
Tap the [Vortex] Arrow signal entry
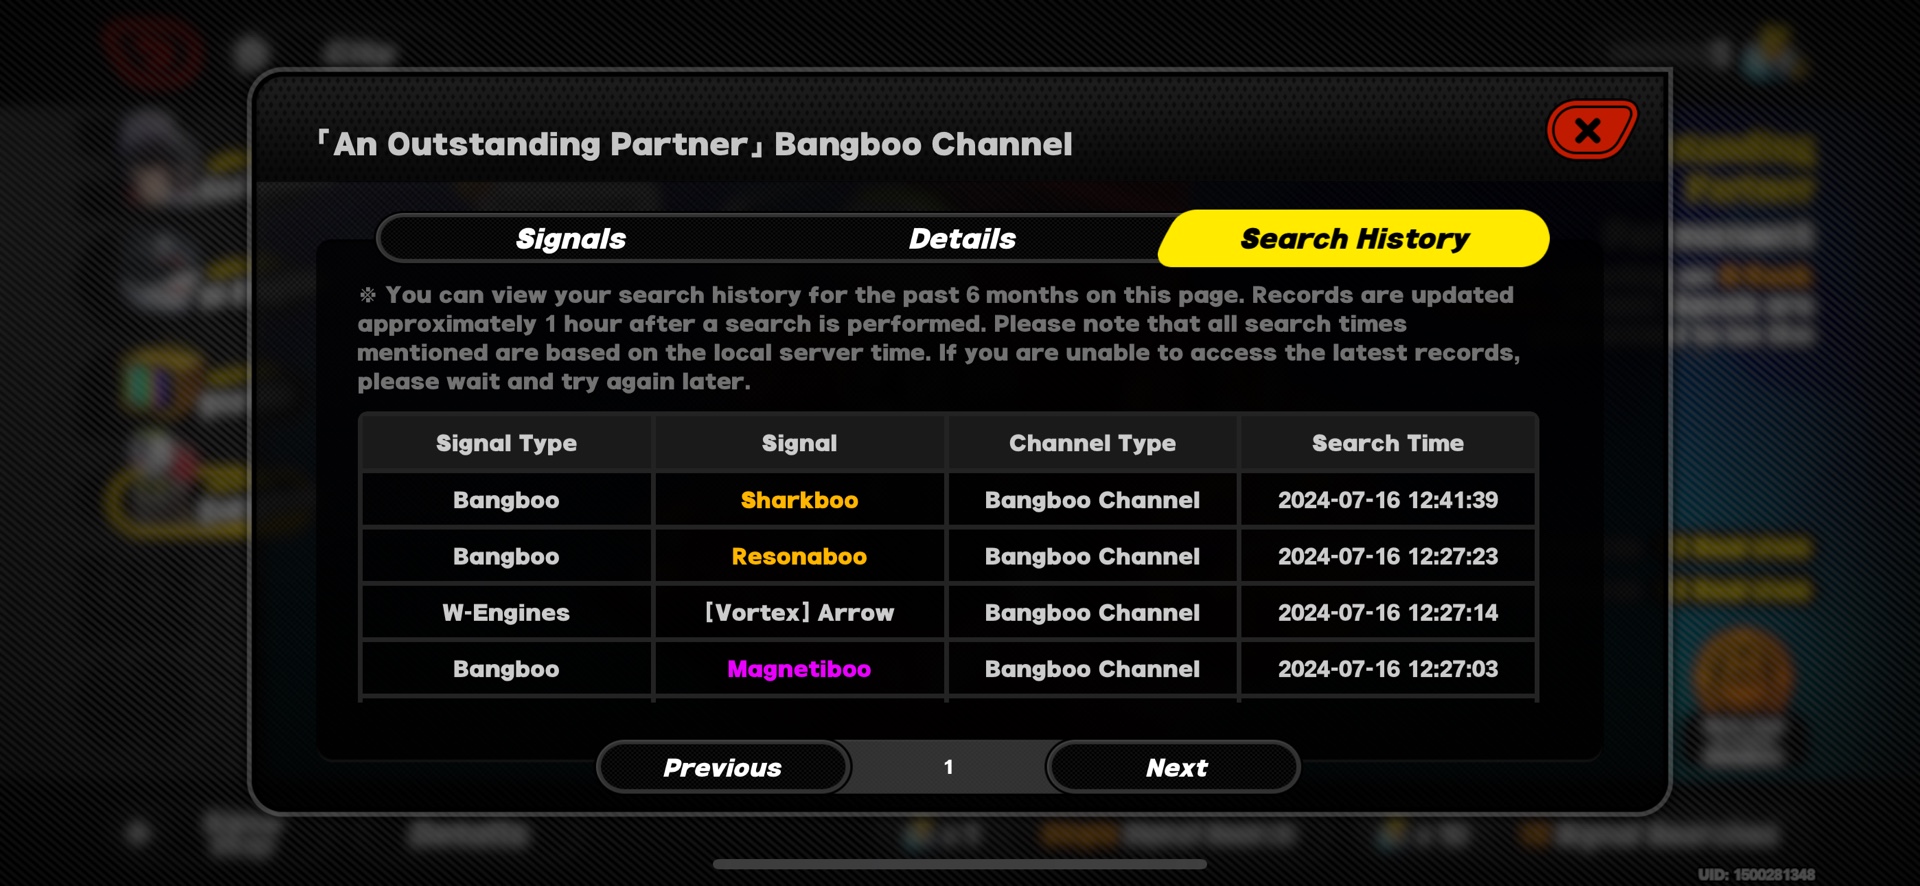799,613
